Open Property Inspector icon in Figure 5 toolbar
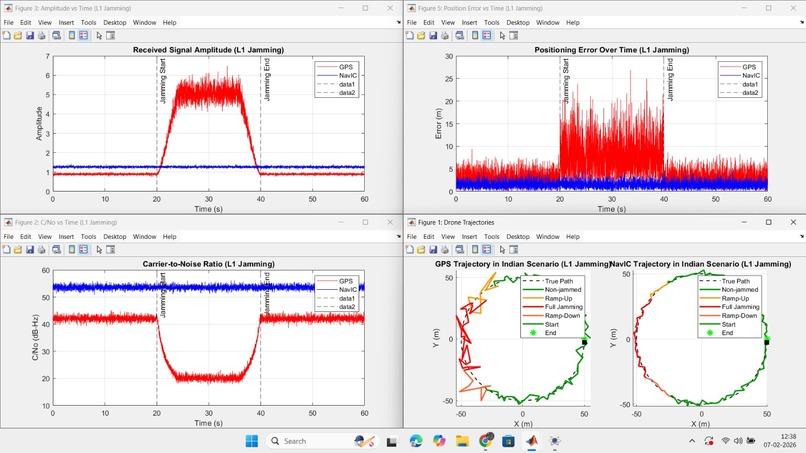Image resolution: width=806 pixels, height=453 pixels. pyautogui.click(x=514, y=35)
